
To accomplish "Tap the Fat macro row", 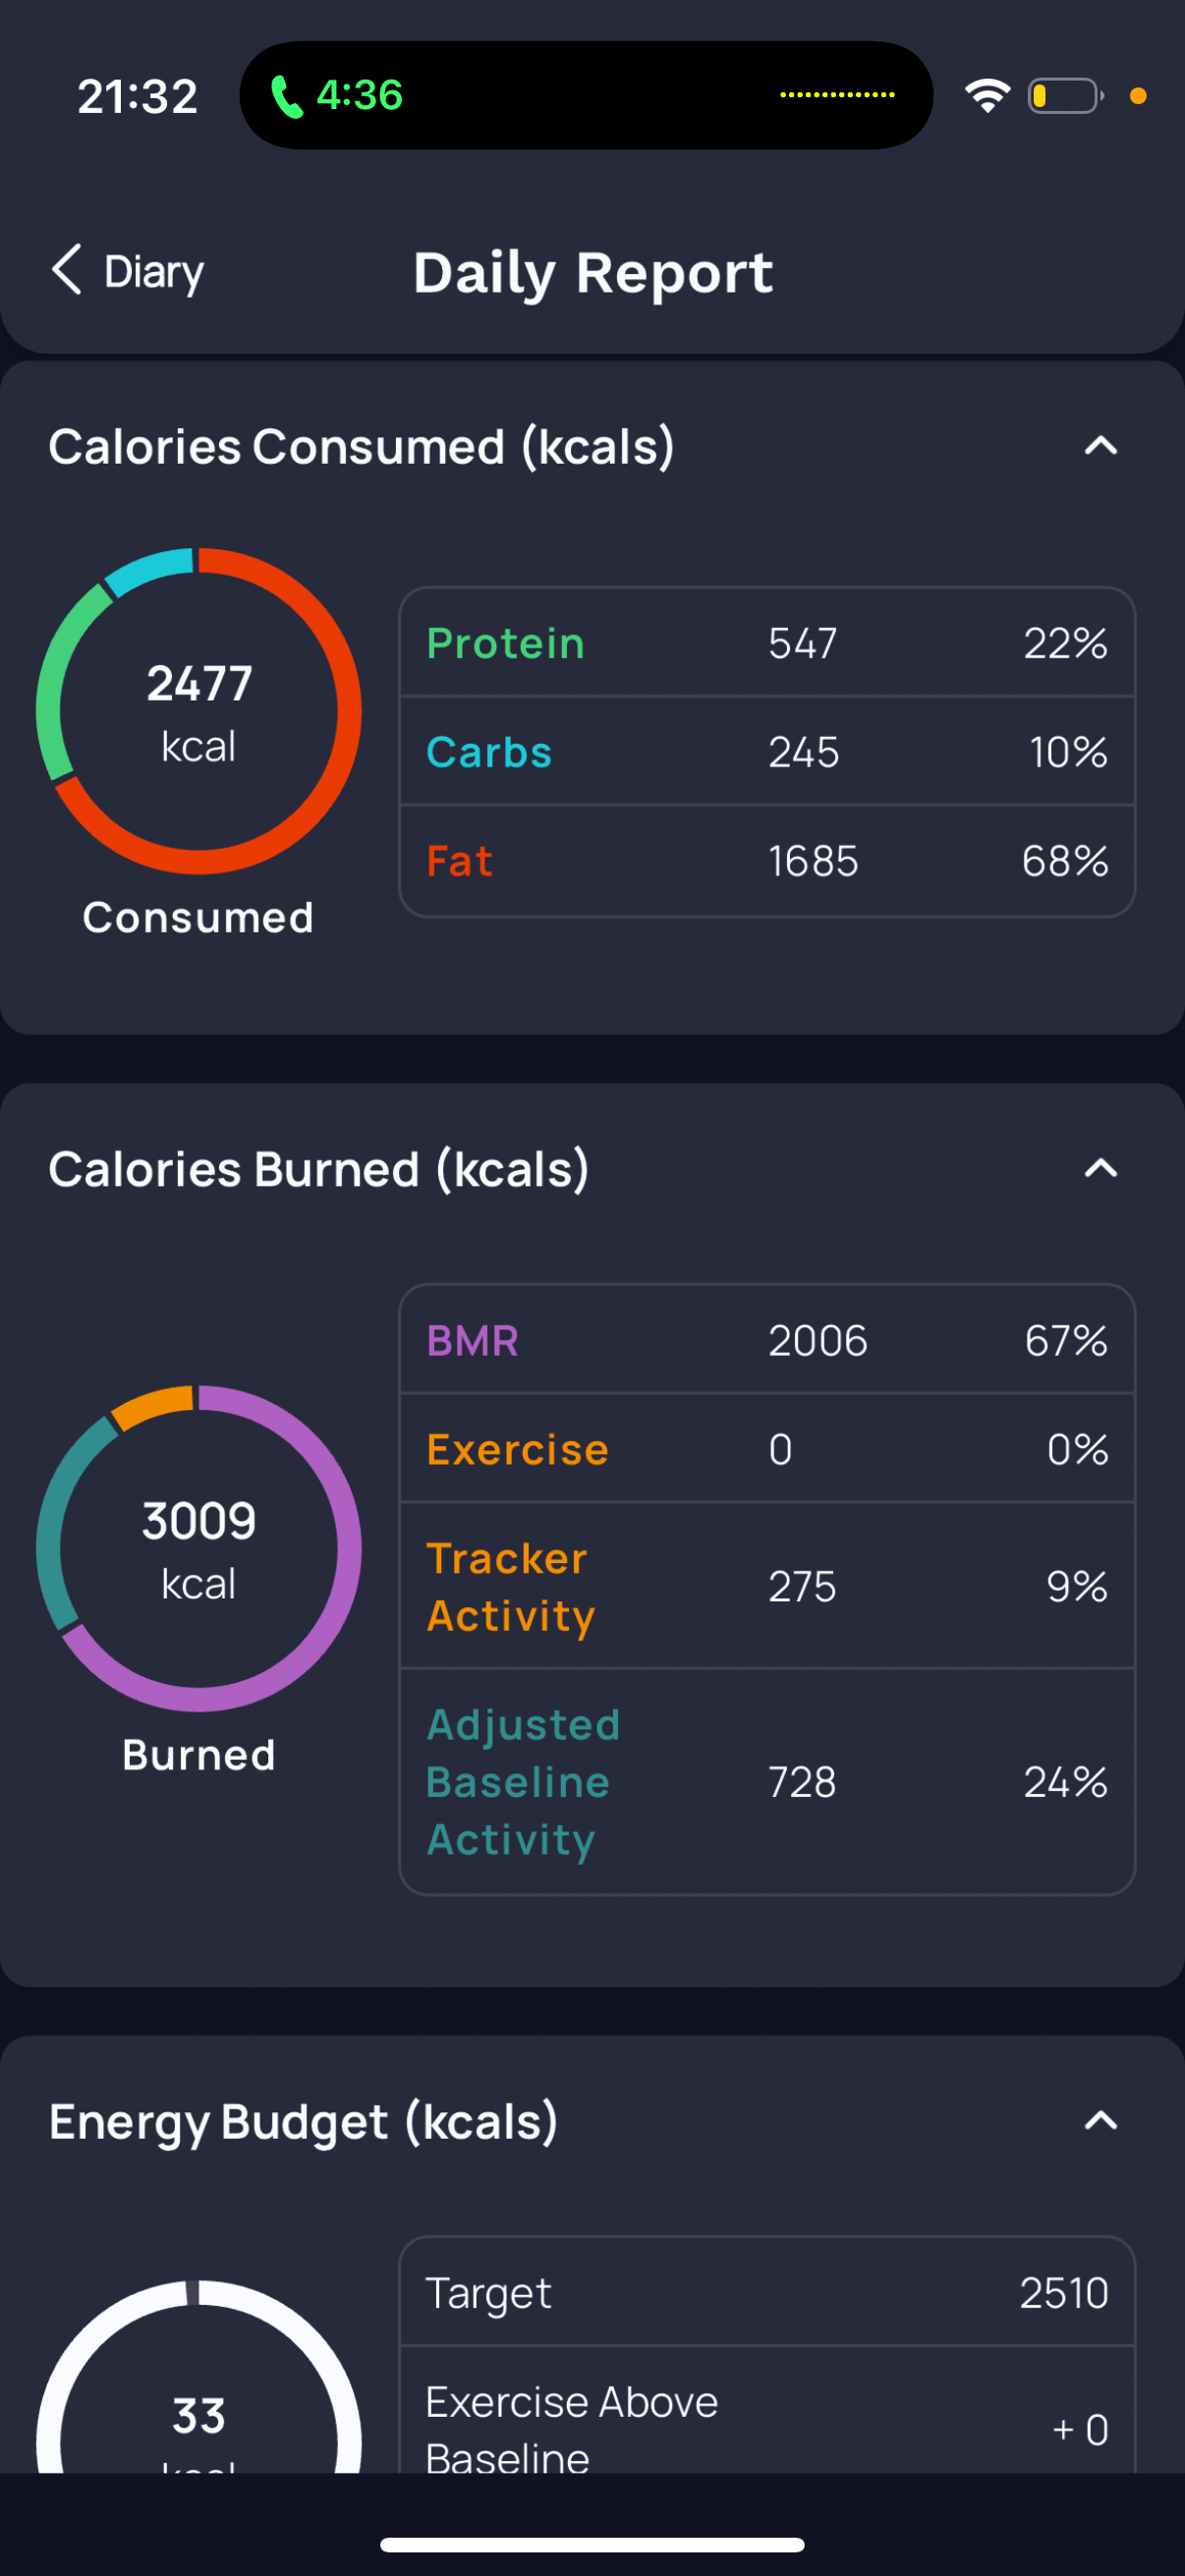I will pos(767,861).
